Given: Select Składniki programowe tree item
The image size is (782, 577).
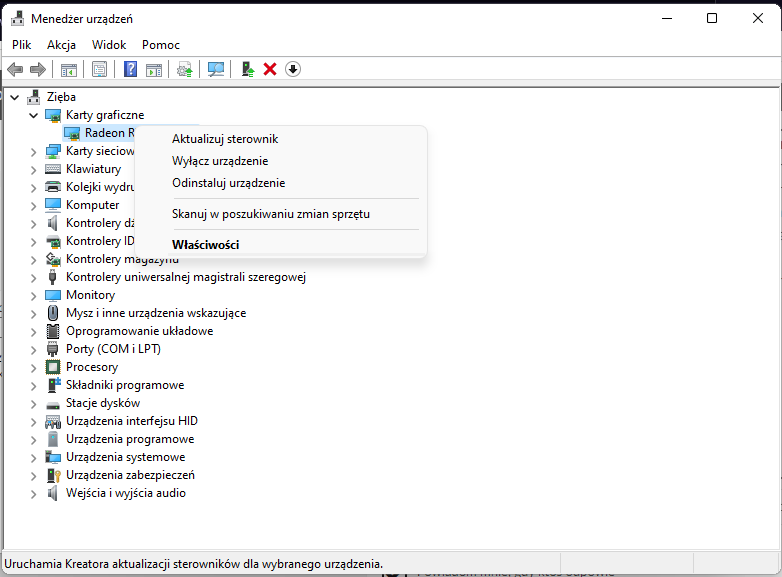Looking at the screenshot, I should pos(125,385).
